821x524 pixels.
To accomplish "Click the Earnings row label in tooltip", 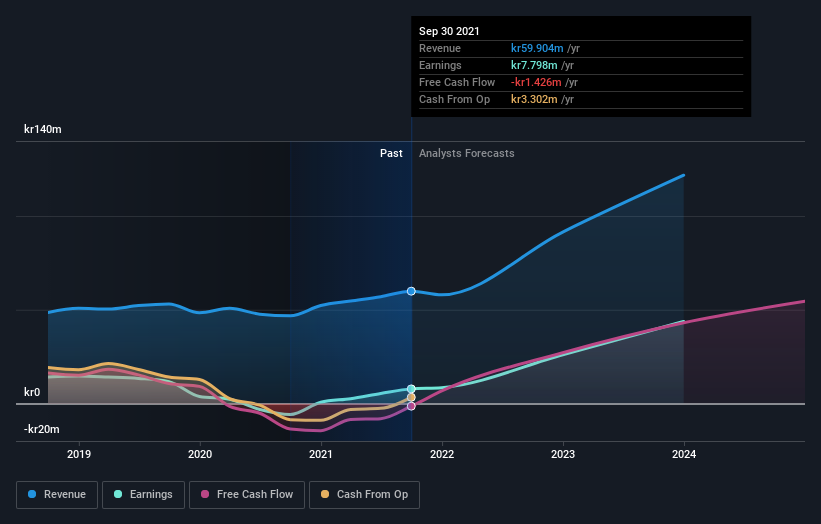I will coord(440,65).
